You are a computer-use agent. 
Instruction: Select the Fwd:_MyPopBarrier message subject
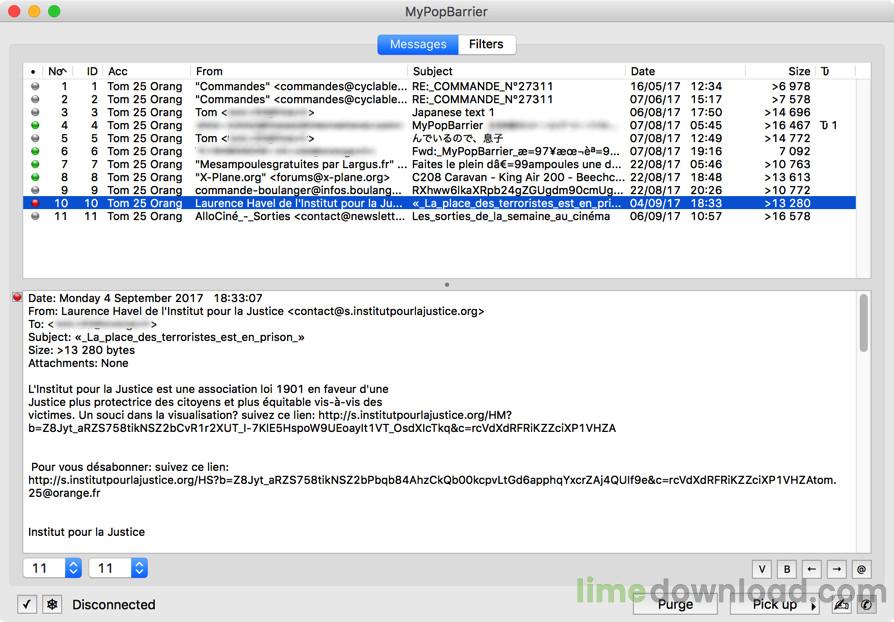pyautogui.click(x=515, y=152)
